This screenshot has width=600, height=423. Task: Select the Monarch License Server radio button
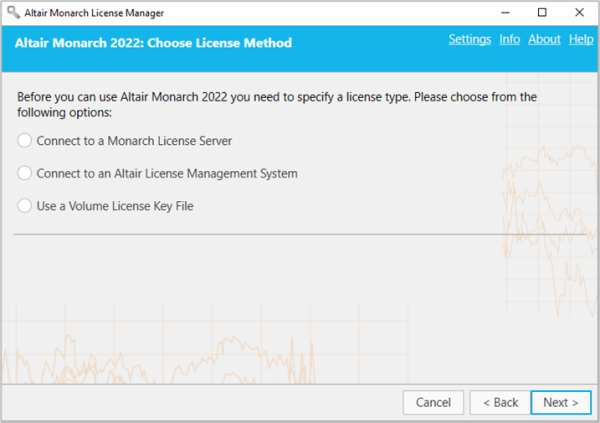pos(25,141)
